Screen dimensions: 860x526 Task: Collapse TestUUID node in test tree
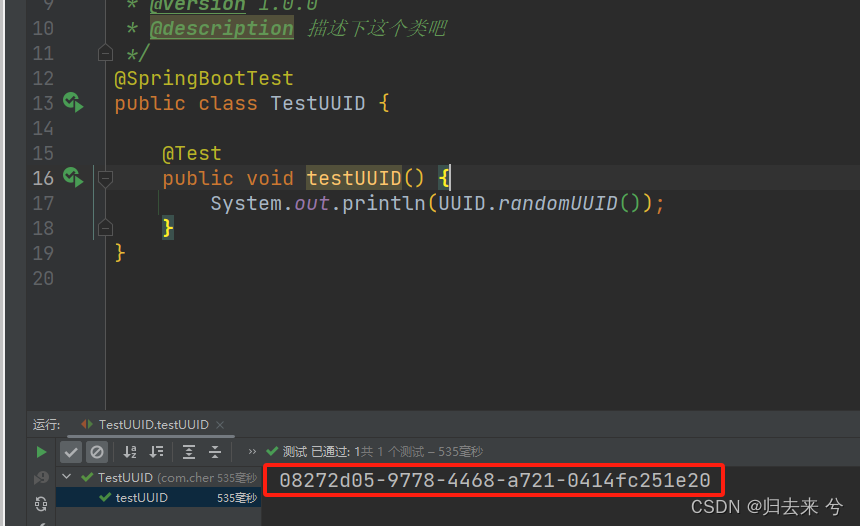pos(67,477)
